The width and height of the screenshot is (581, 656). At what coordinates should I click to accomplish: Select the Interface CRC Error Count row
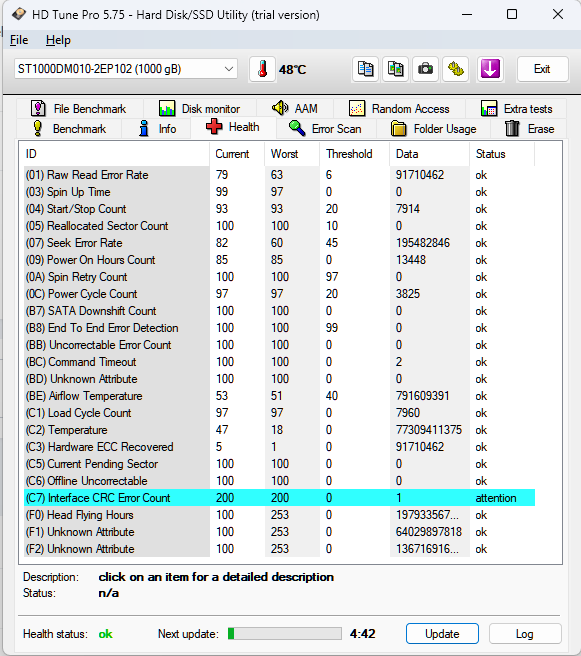[279, 498]
